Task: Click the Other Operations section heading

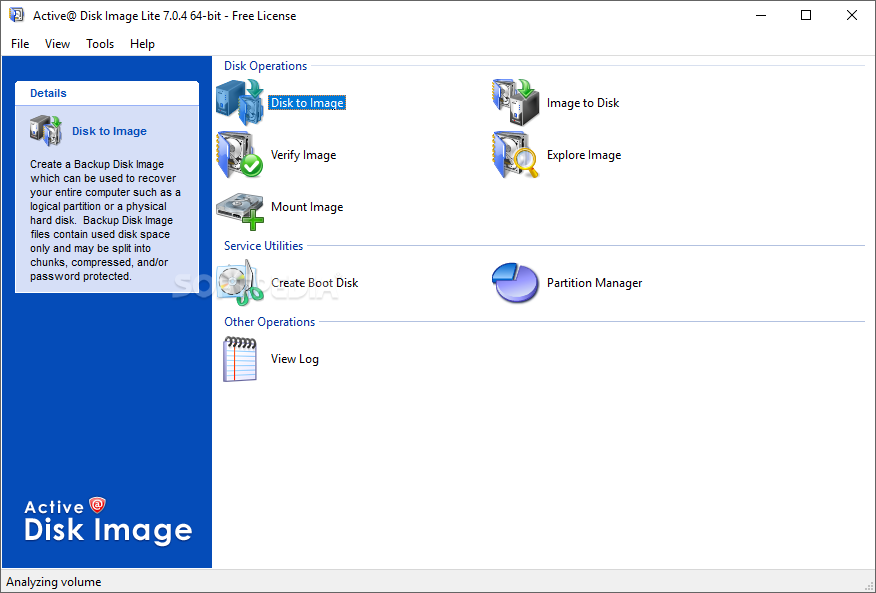Action: pyautogui.click(x=269, y=322)
